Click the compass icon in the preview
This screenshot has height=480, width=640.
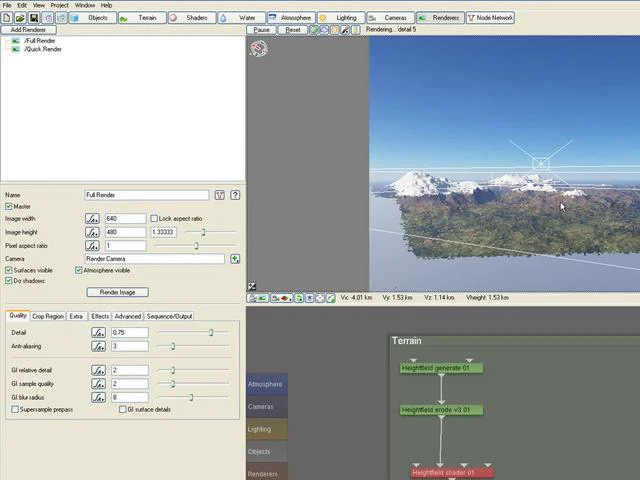pyautogui.click(x=259, y=49)
